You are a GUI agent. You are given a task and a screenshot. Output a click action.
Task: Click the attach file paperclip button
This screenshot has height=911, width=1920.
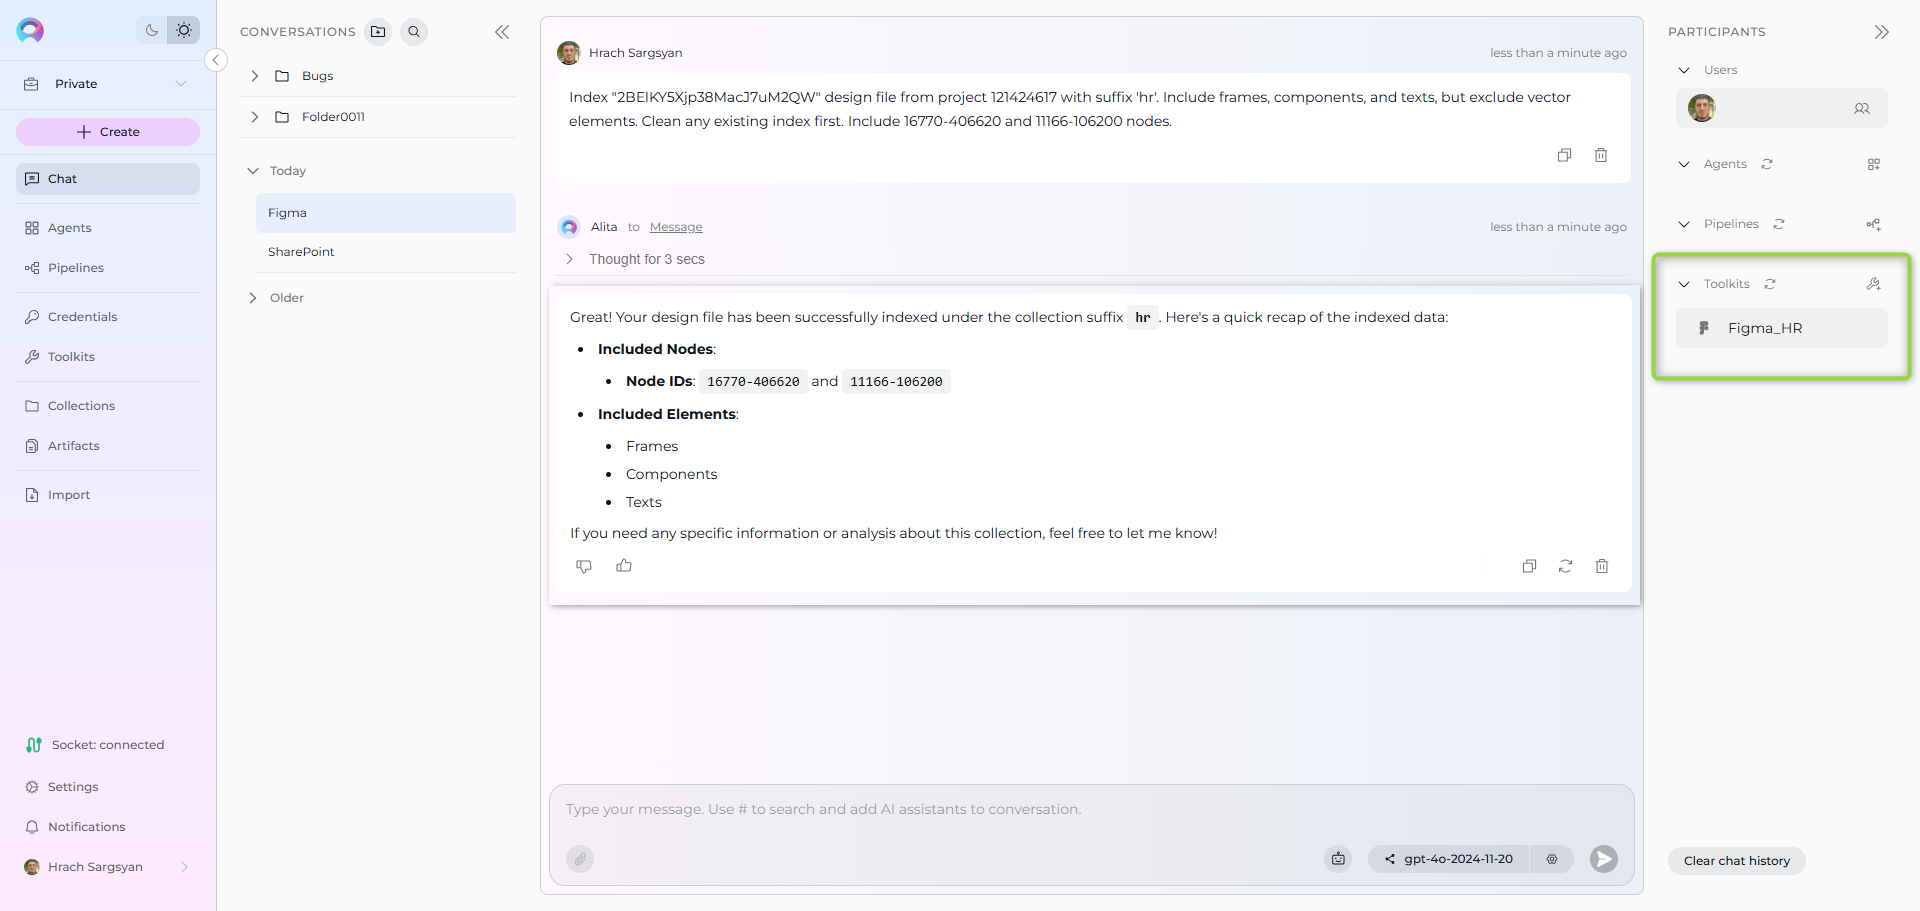pos(580,859)
